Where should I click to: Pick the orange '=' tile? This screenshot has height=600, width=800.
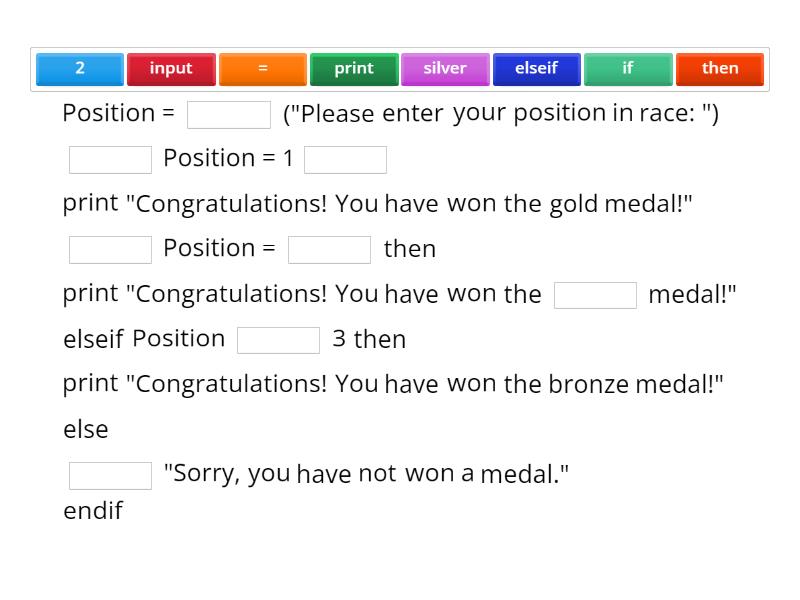pos(263,69)
